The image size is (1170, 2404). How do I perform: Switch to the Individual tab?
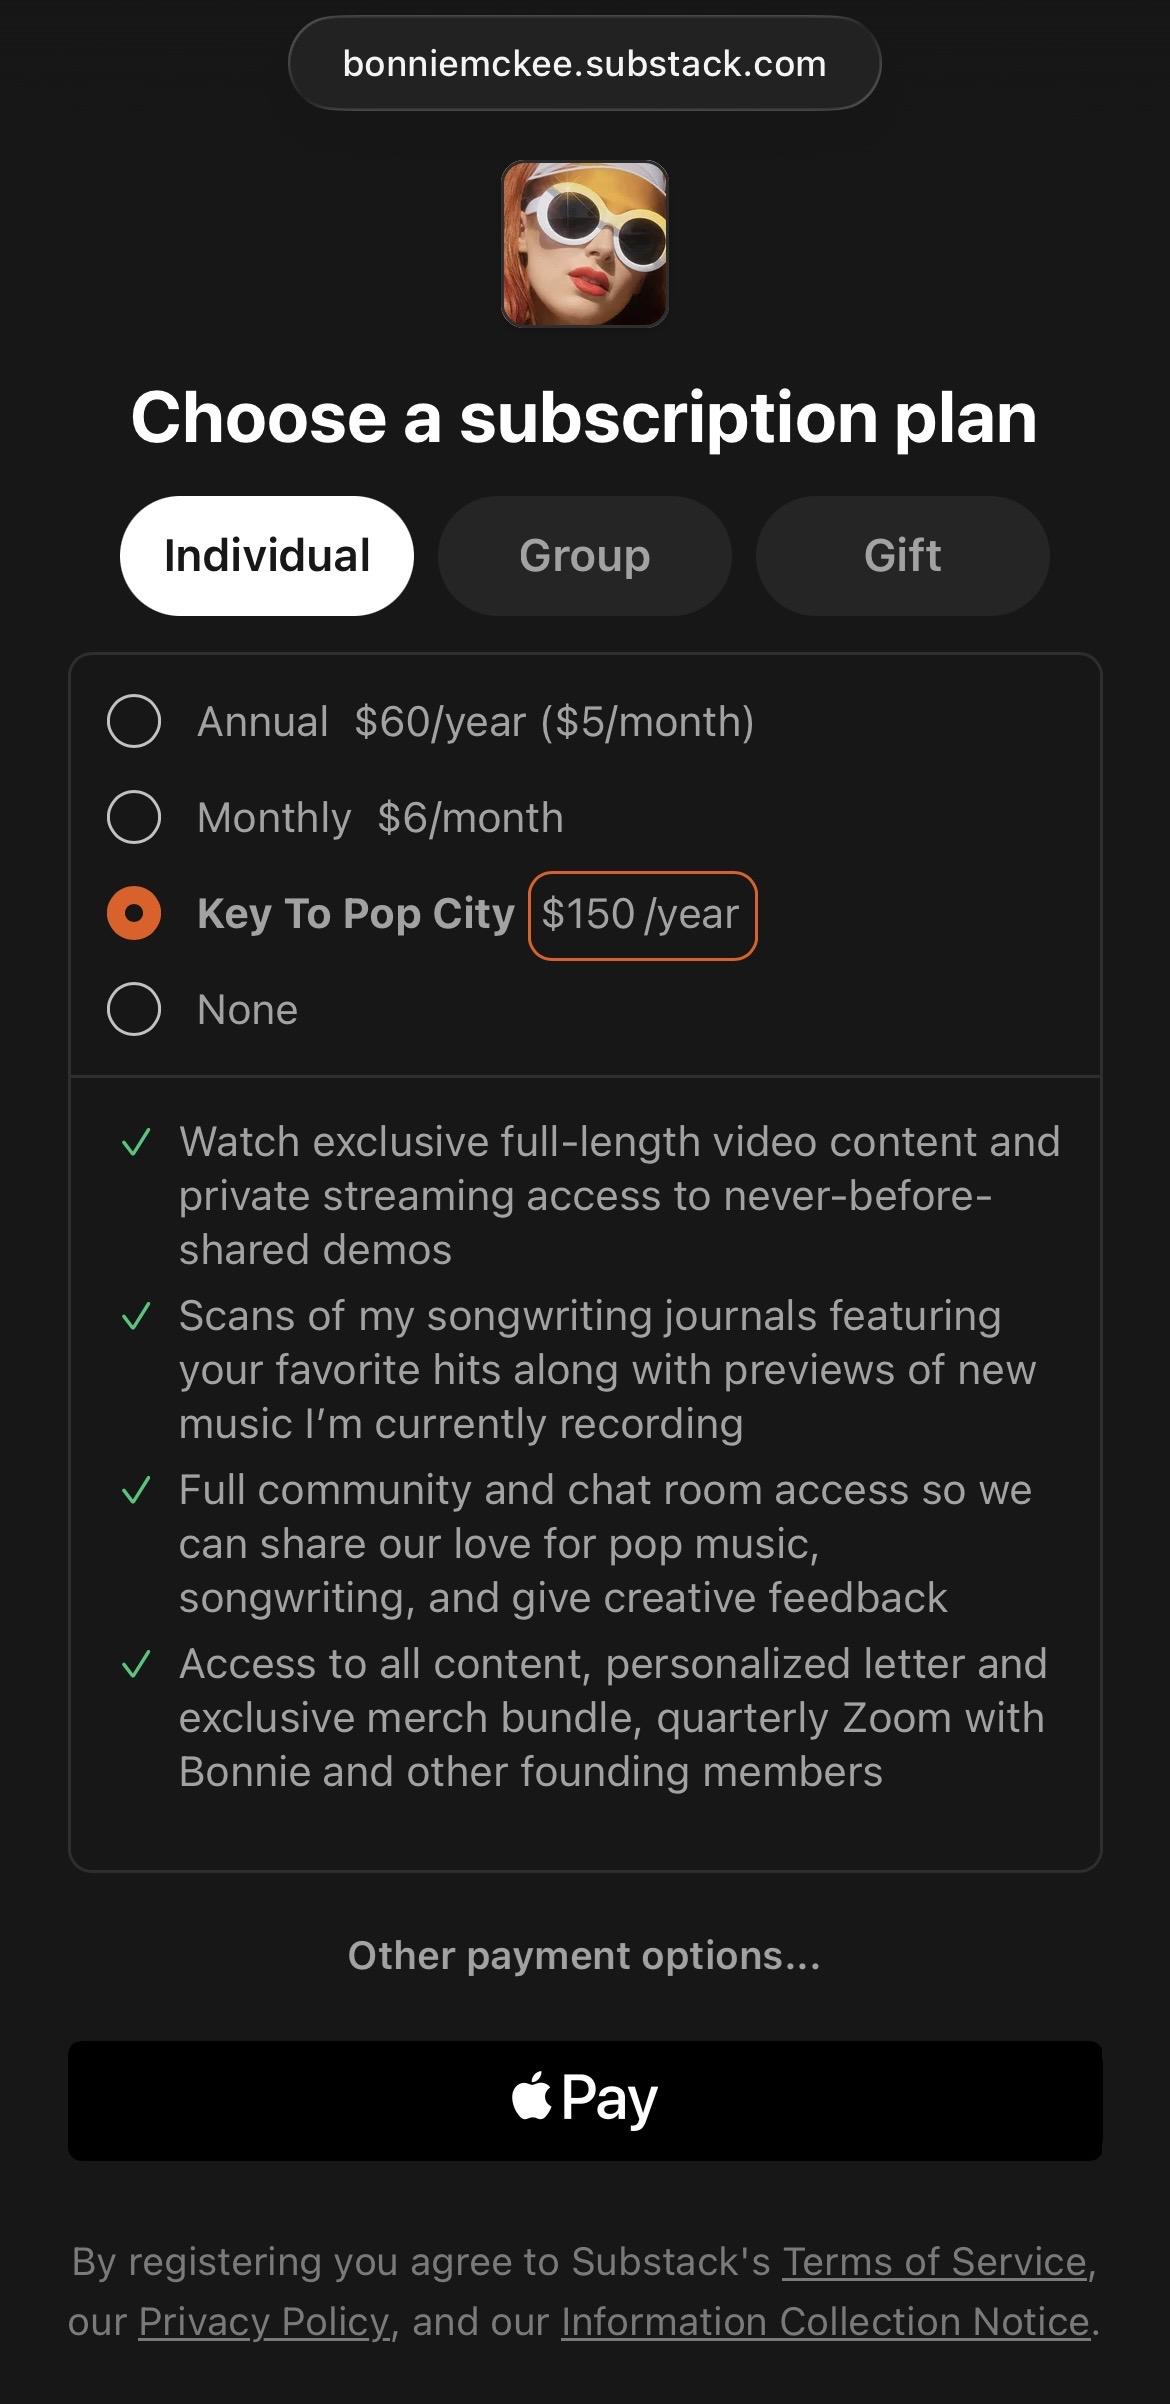pos(267,556)
